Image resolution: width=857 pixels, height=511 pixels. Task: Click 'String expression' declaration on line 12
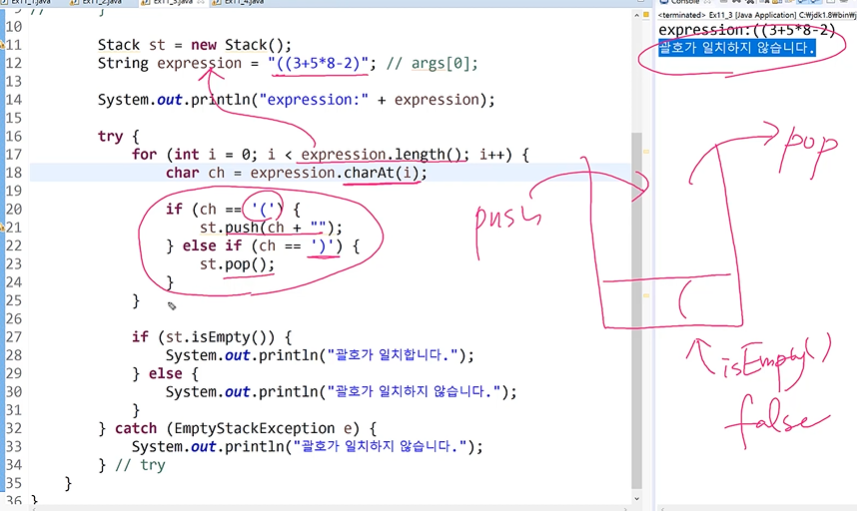coord(169,63)
